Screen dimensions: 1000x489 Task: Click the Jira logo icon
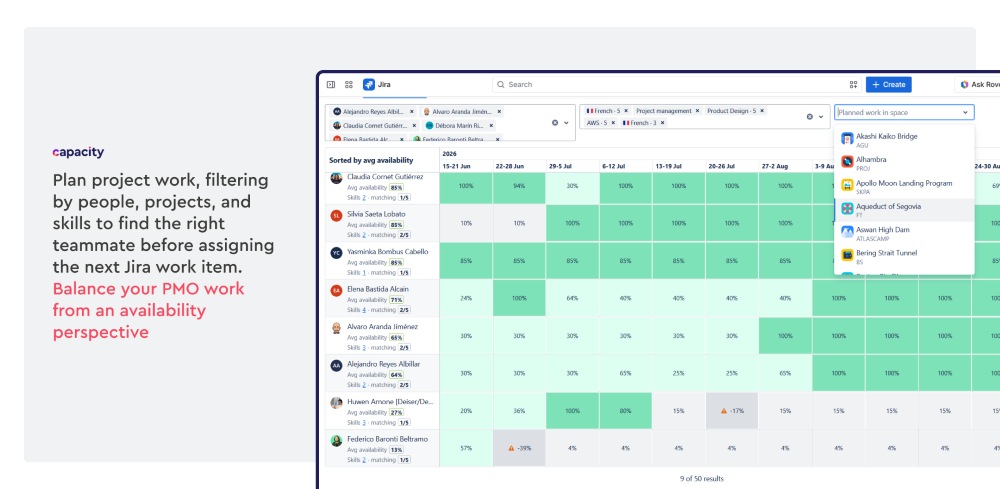pyautogui.click(x=369, y=84)
